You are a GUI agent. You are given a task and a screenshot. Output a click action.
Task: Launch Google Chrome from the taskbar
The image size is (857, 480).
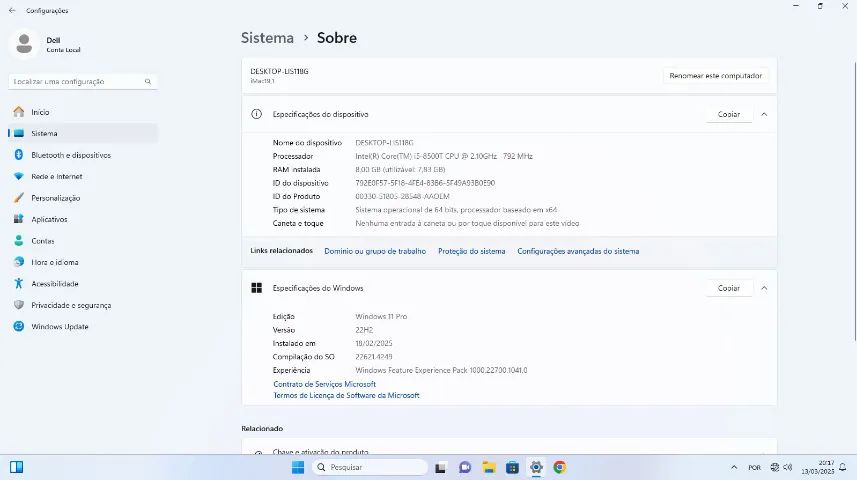(560, 467)
